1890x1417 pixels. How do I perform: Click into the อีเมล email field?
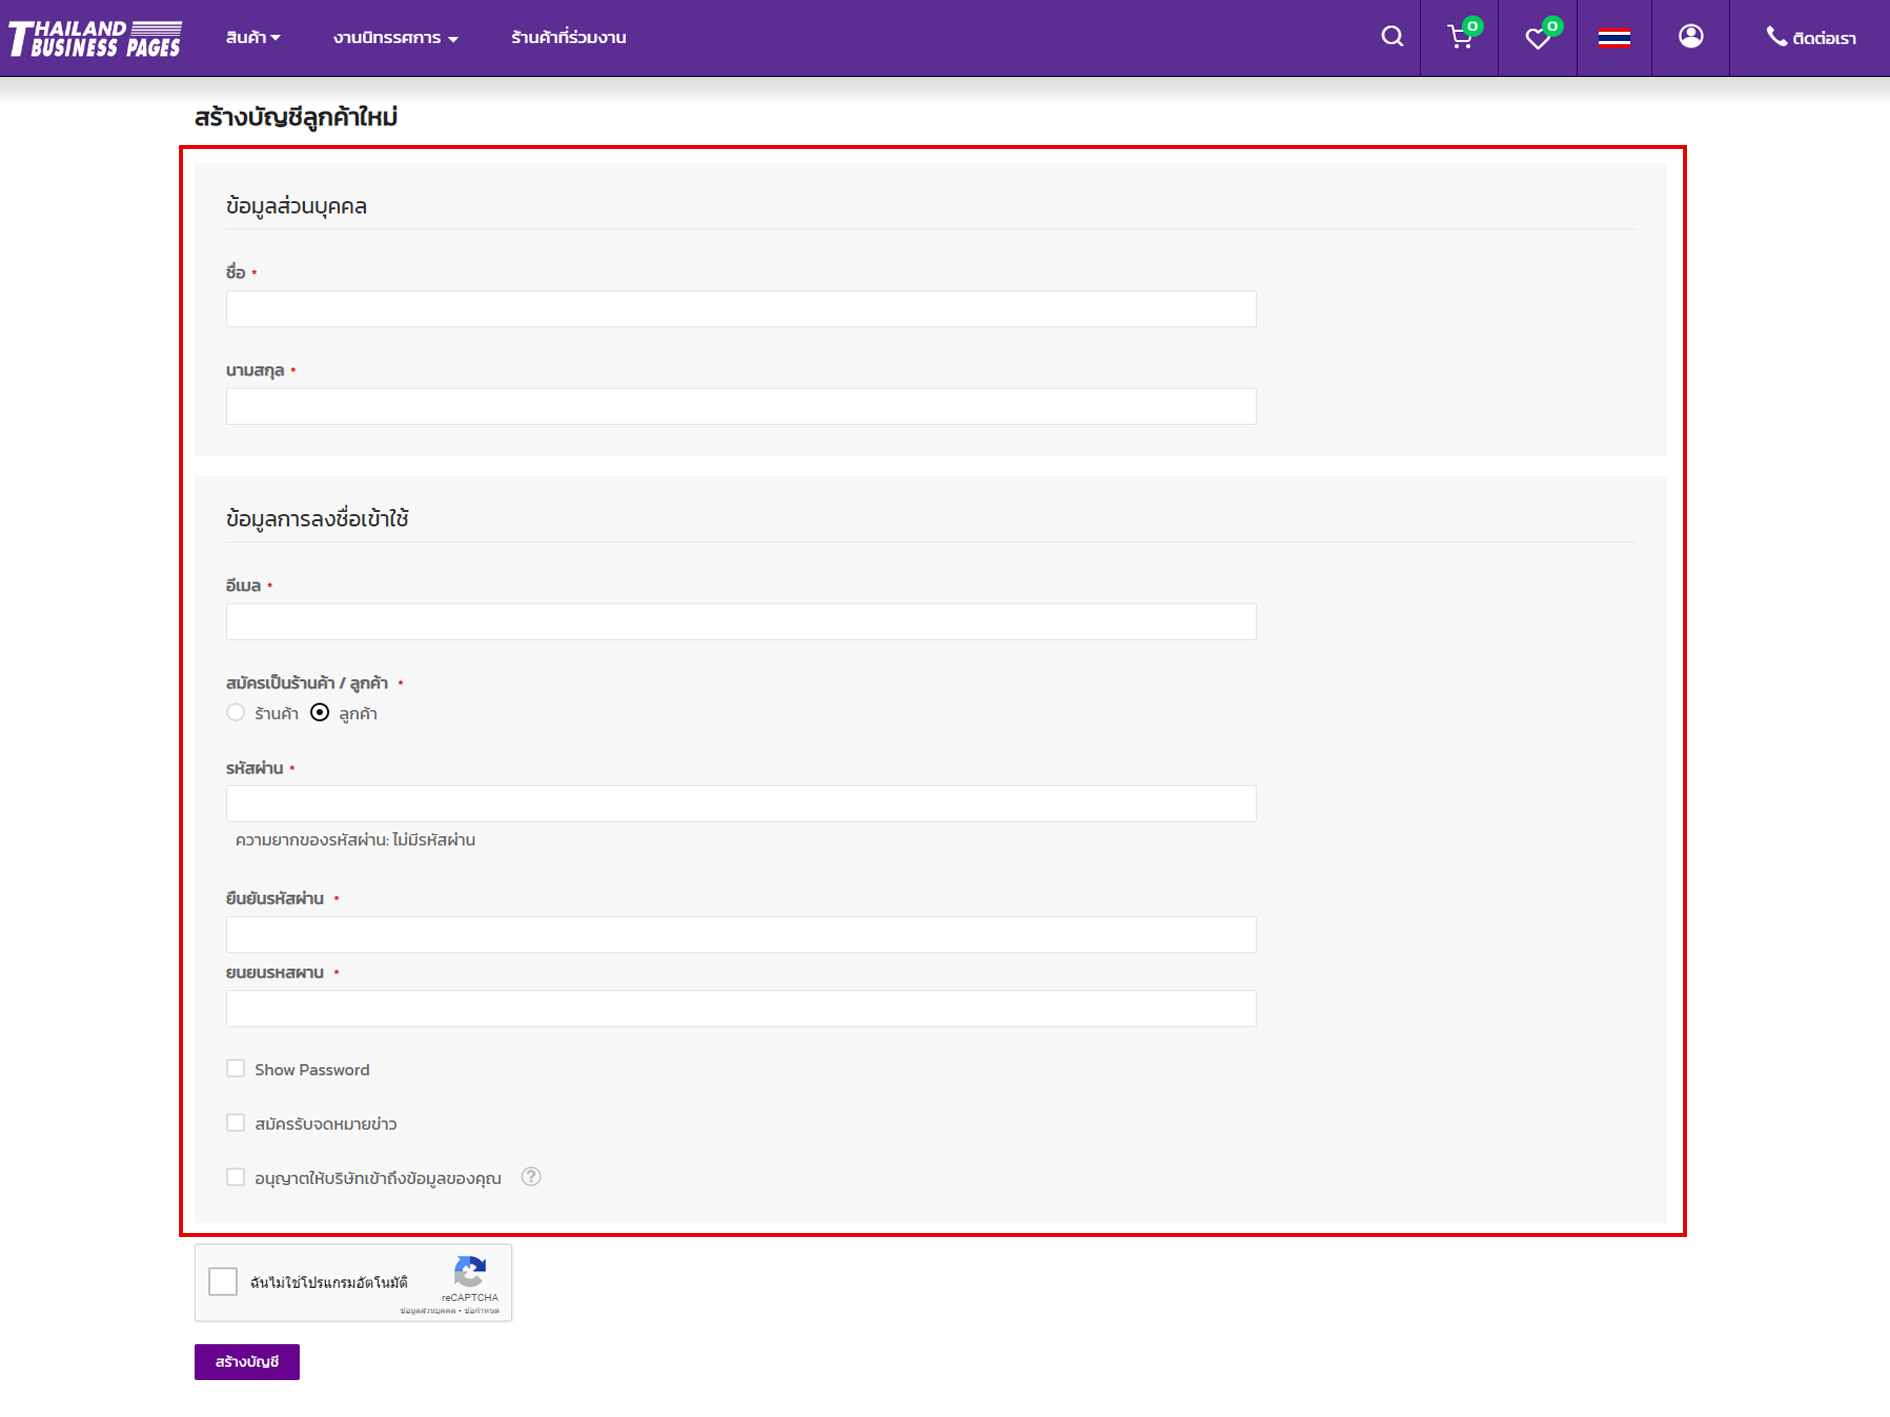(x=740, y=622)
